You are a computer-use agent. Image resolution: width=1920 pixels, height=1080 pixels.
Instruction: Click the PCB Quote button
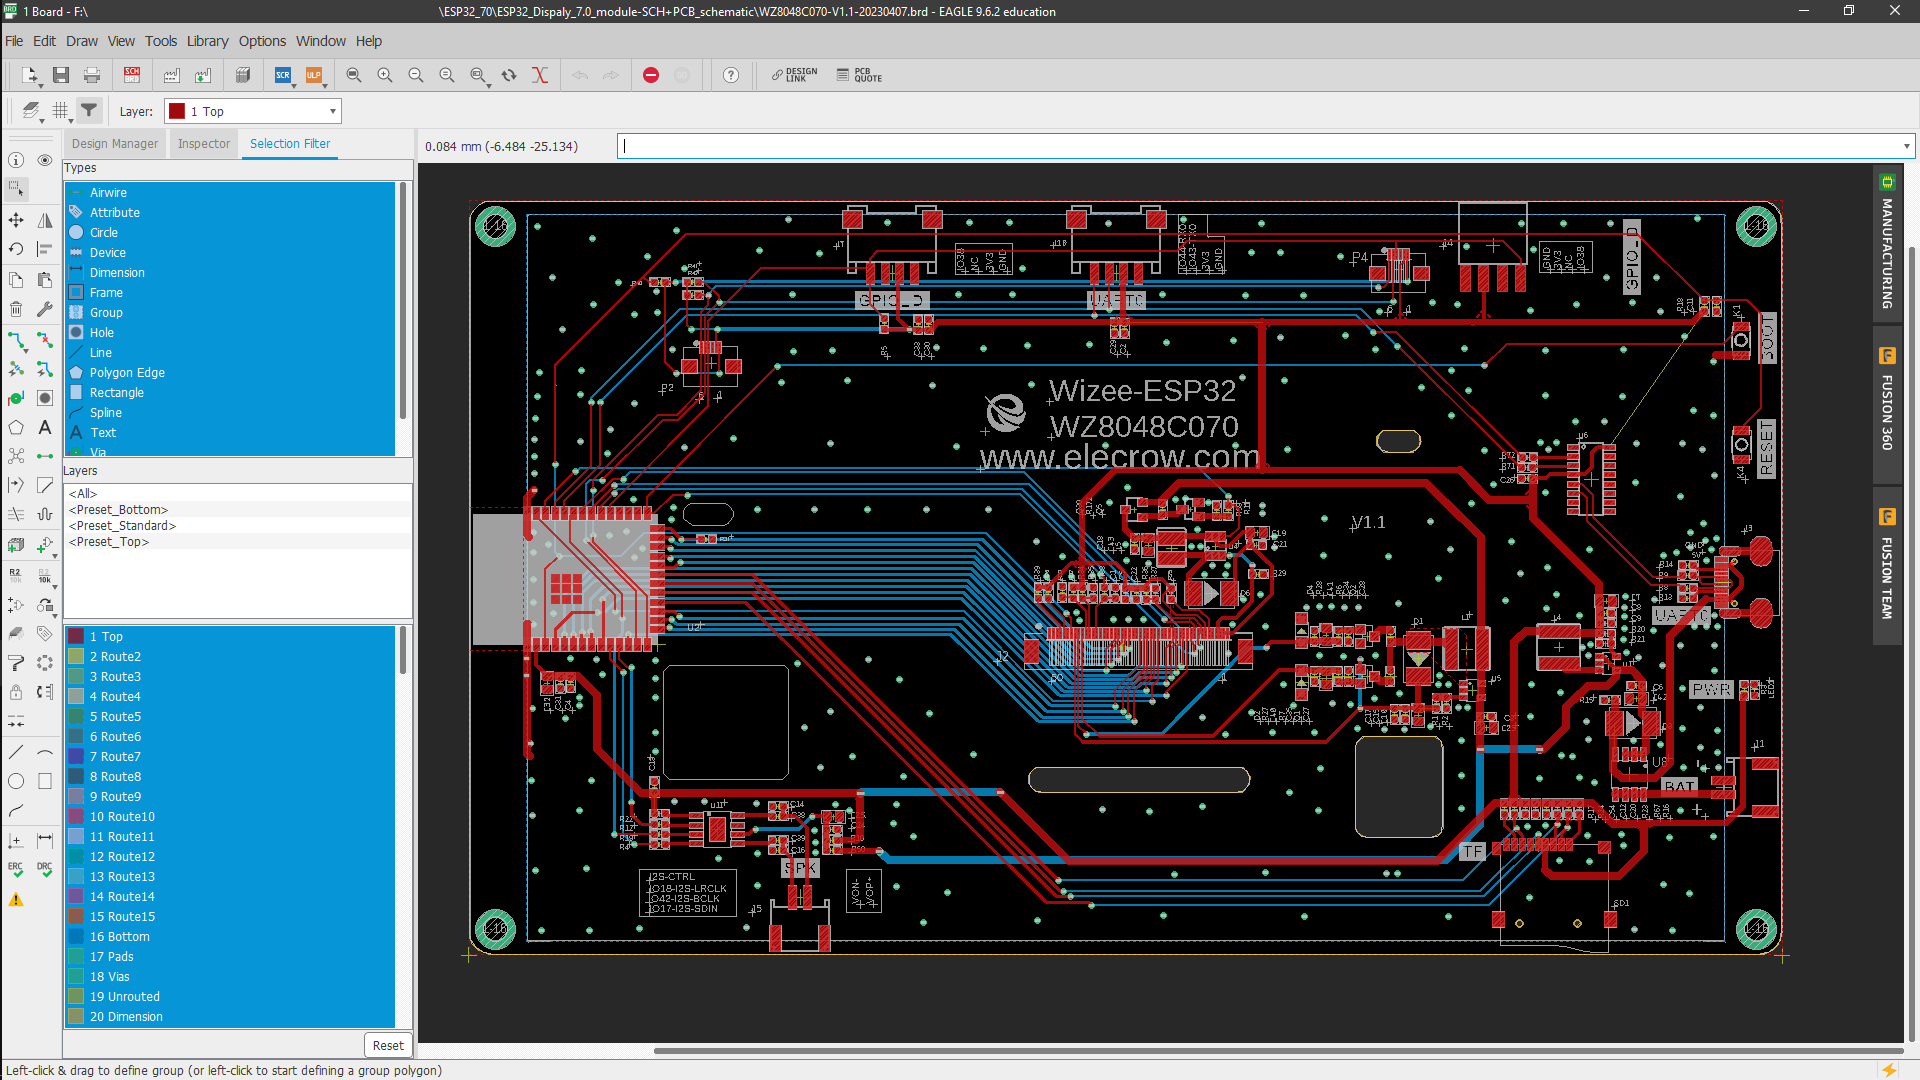860,75
